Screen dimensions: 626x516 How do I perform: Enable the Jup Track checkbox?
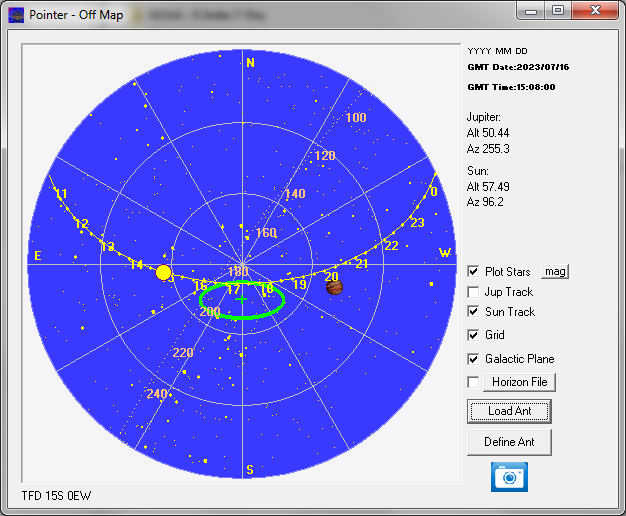tap(473, 292)
